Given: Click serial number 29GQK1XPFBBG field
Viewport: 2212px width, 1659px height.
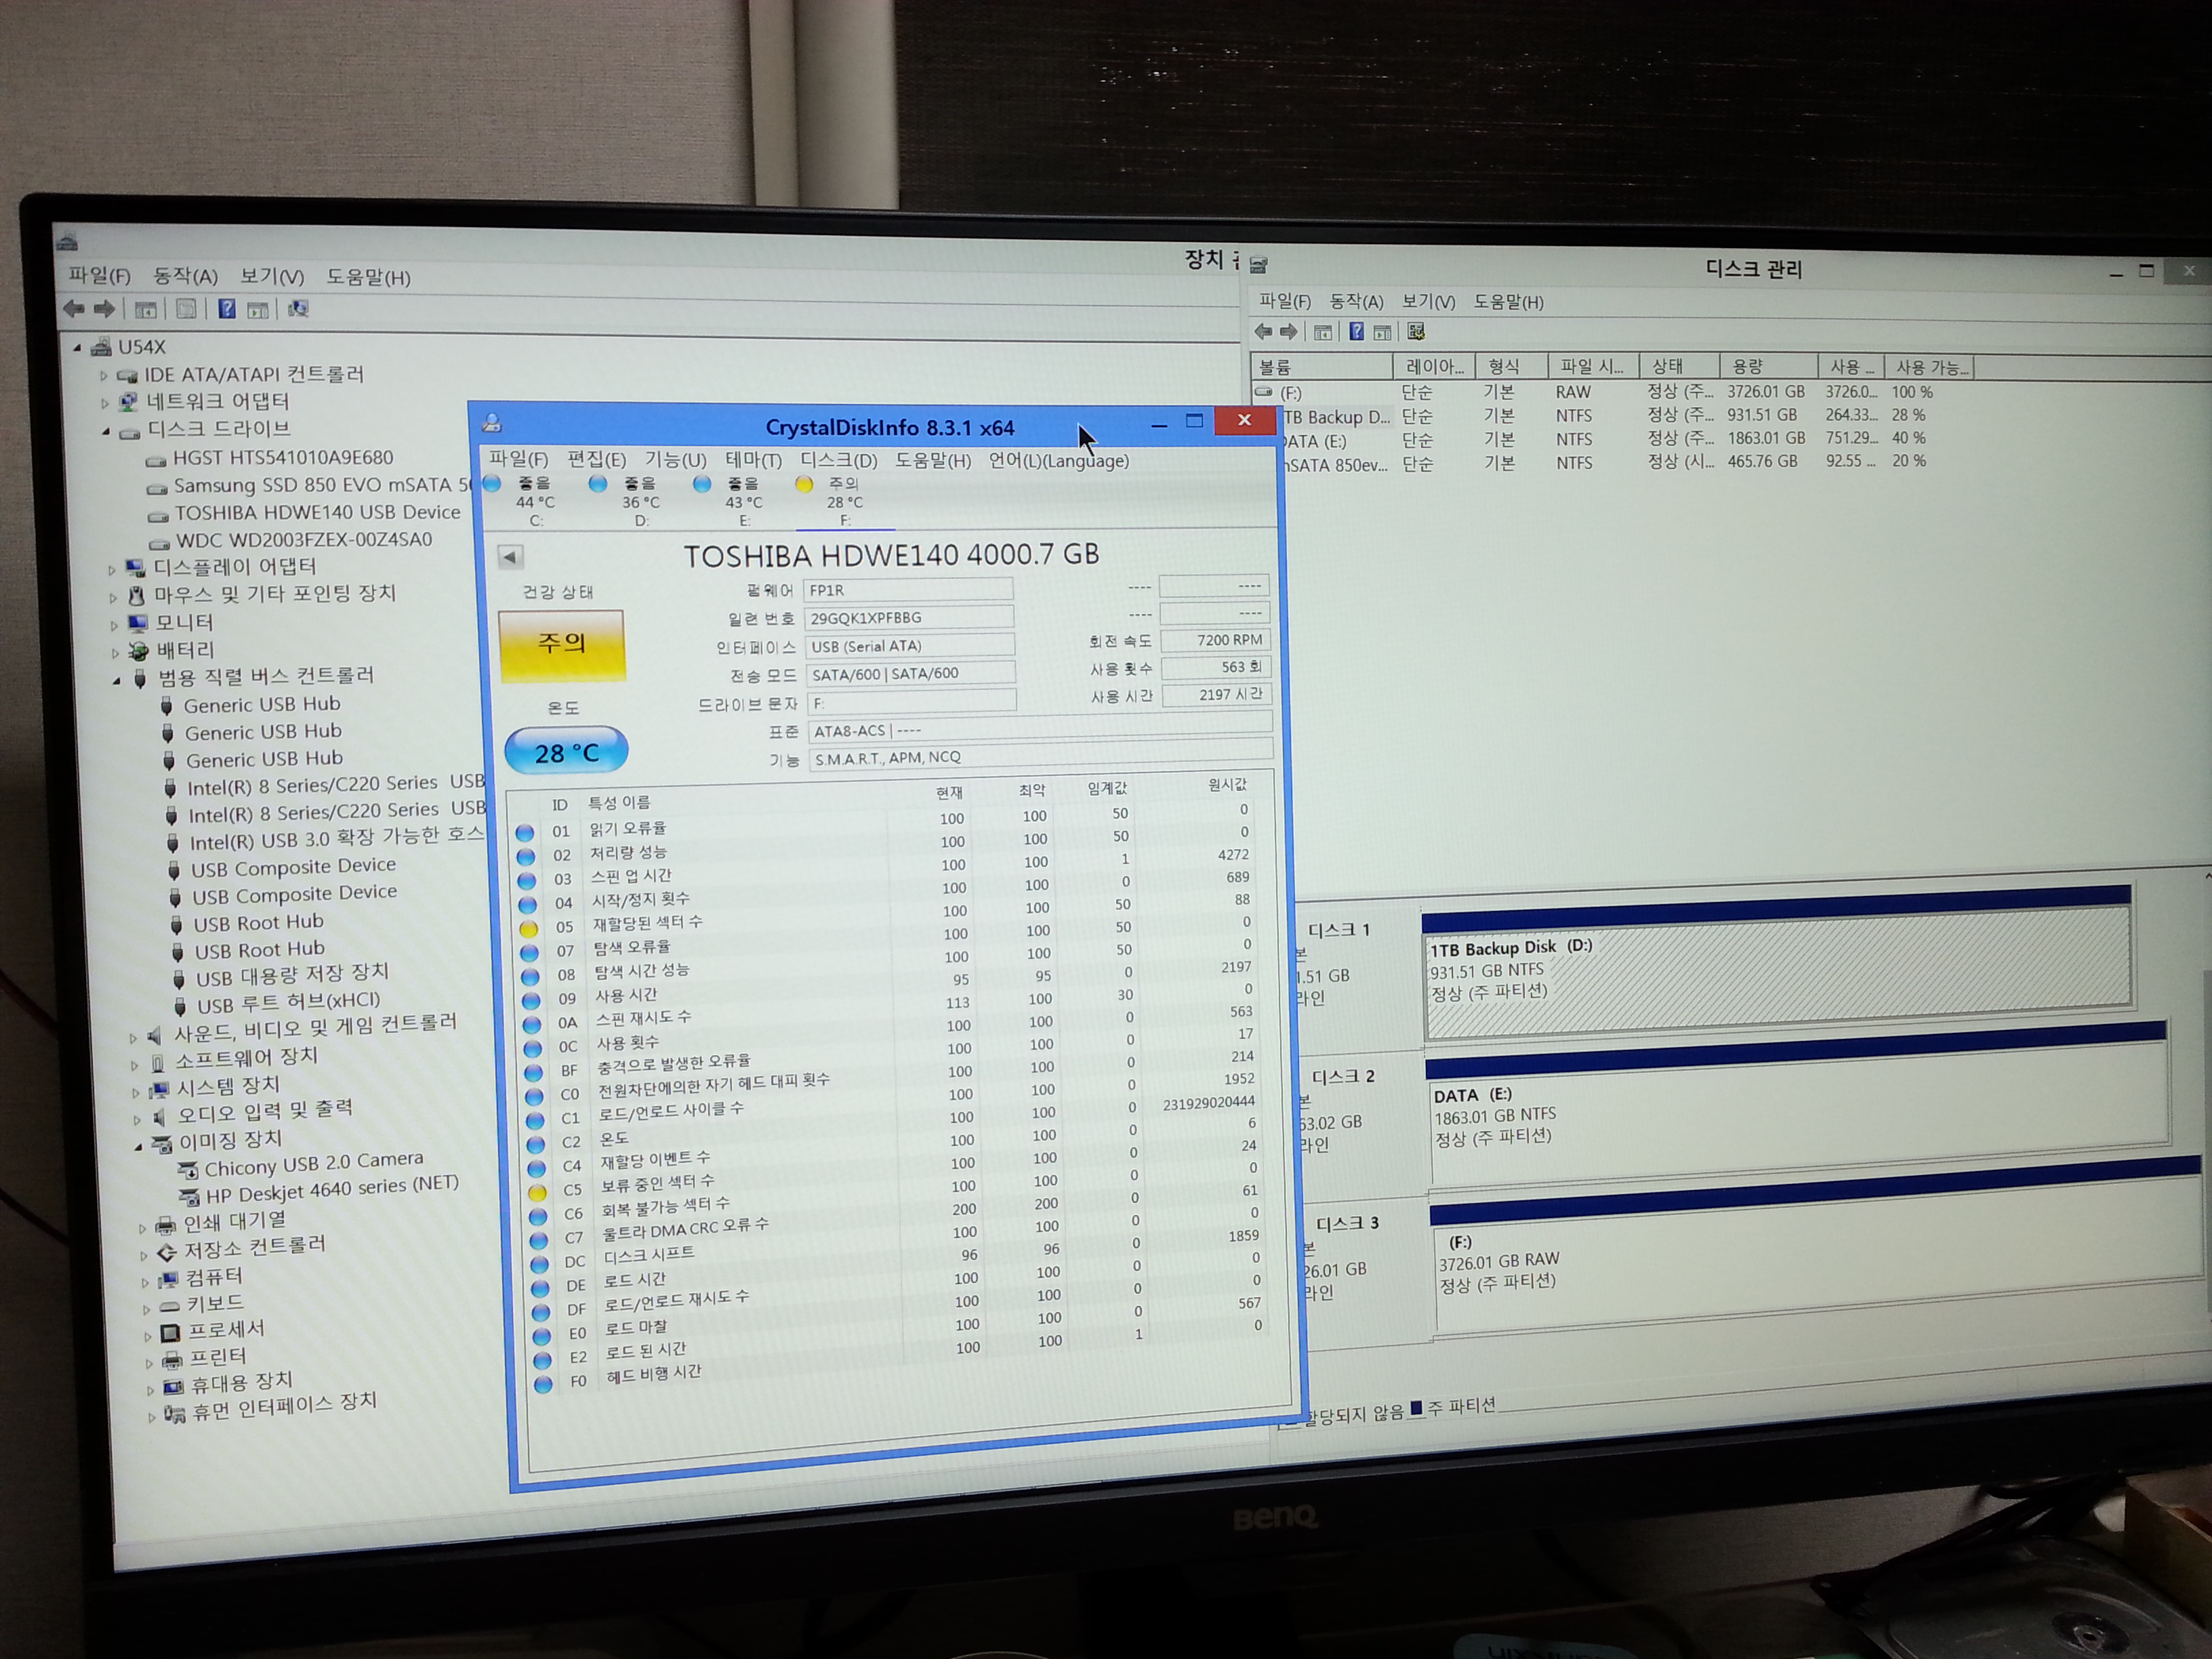Looking at the screenshot, I should [x=909, y=618].
